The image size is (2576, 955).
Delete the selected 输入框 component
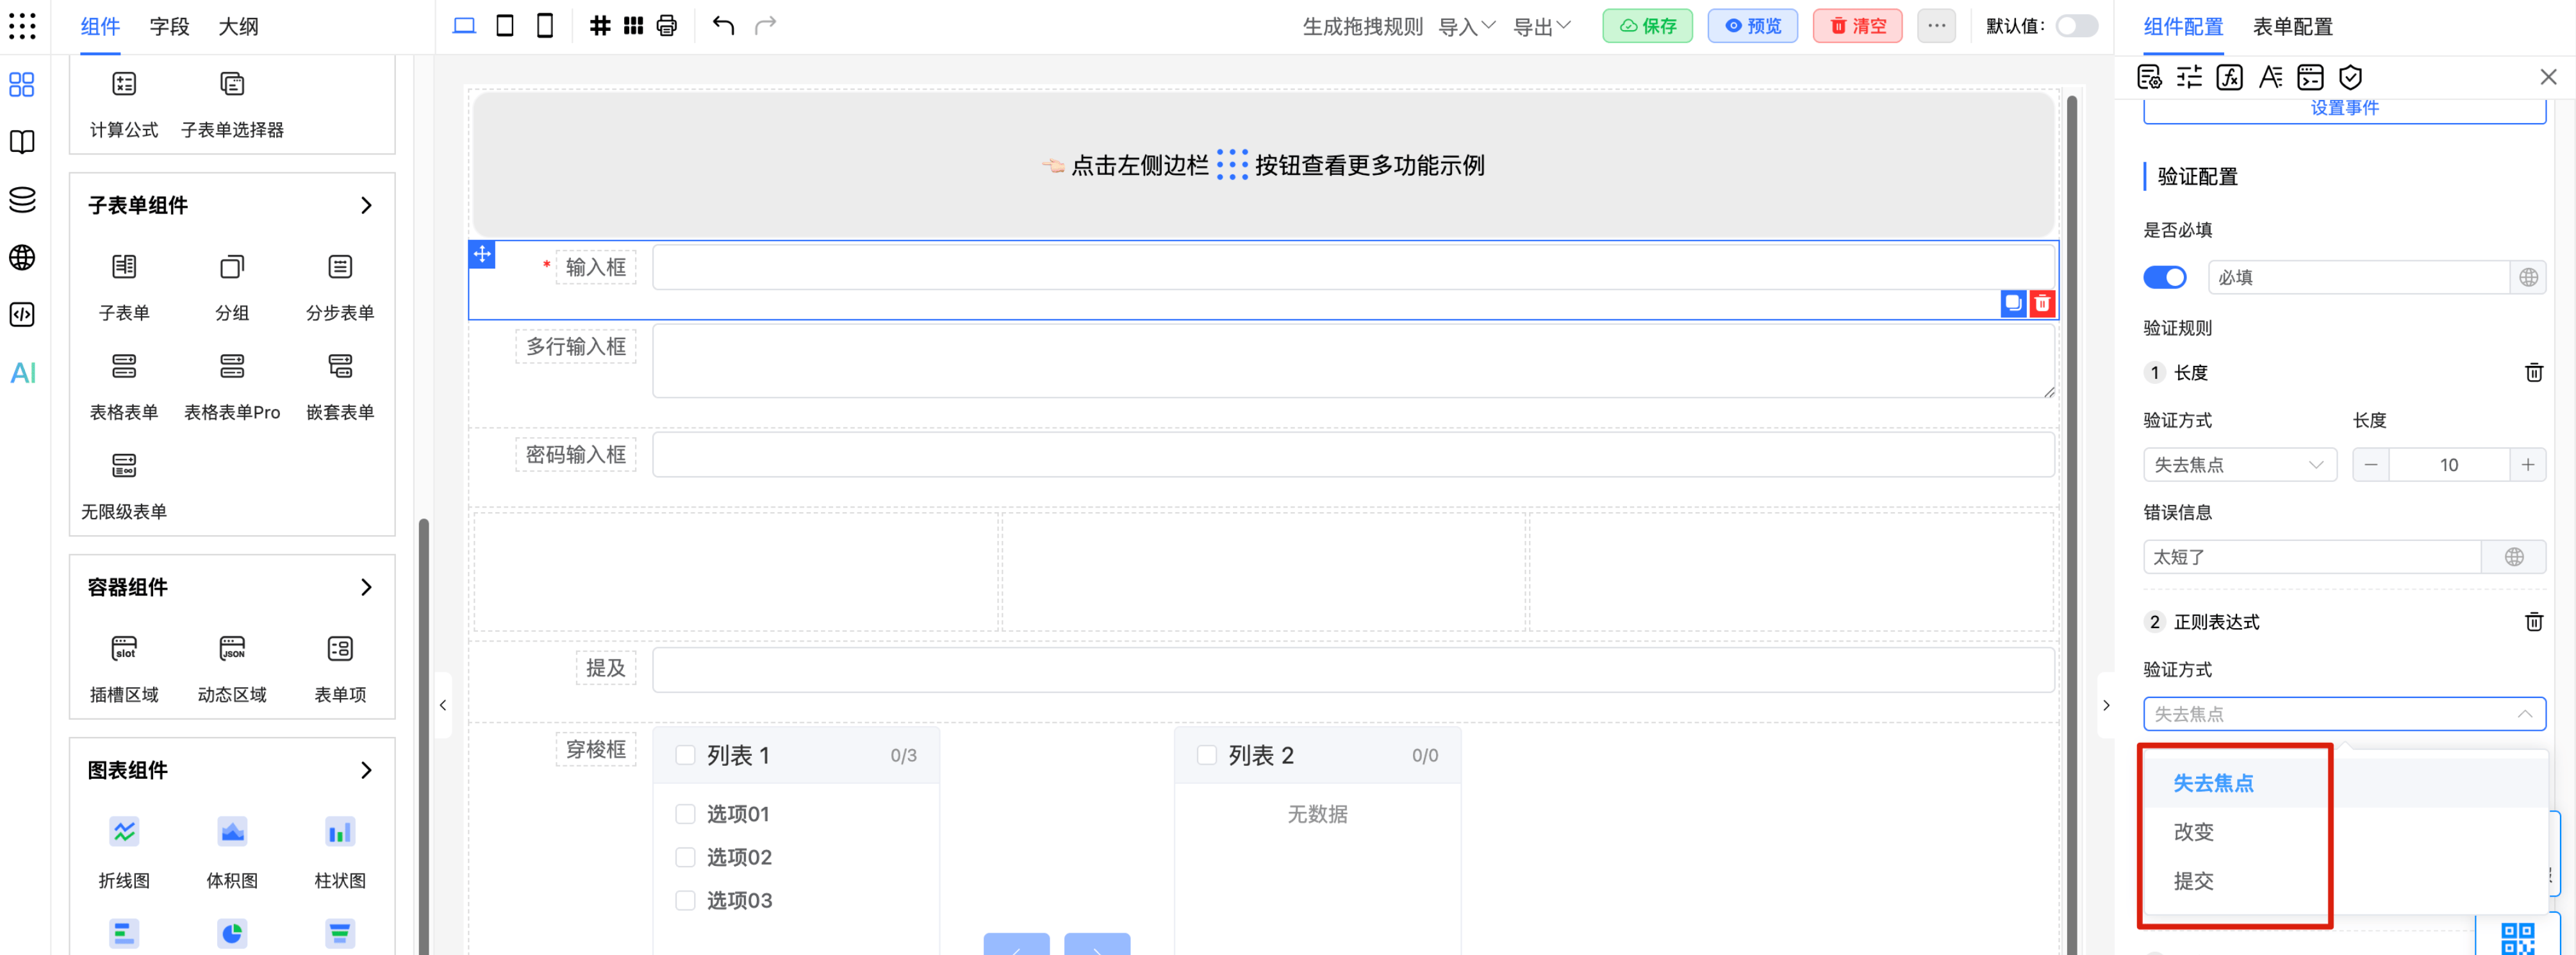[2042, 303]
